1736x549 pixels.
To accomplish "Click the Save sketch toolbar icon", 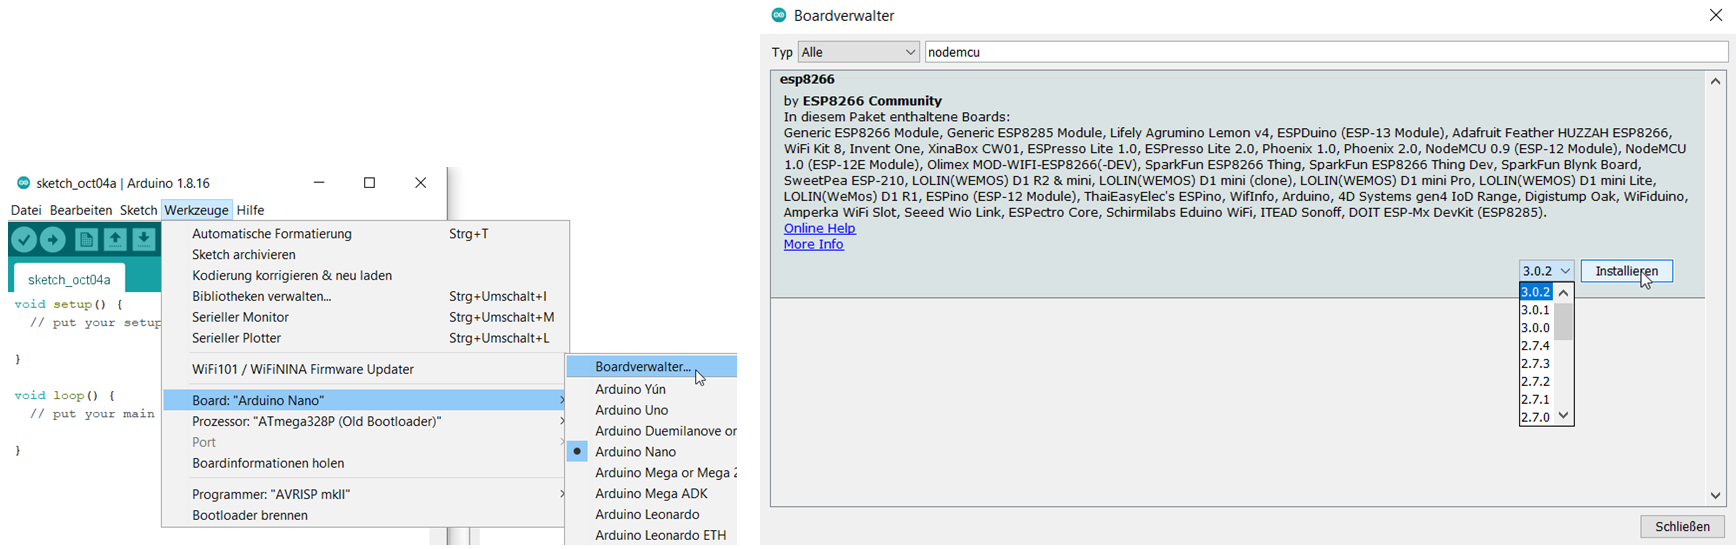I will 144,240.
